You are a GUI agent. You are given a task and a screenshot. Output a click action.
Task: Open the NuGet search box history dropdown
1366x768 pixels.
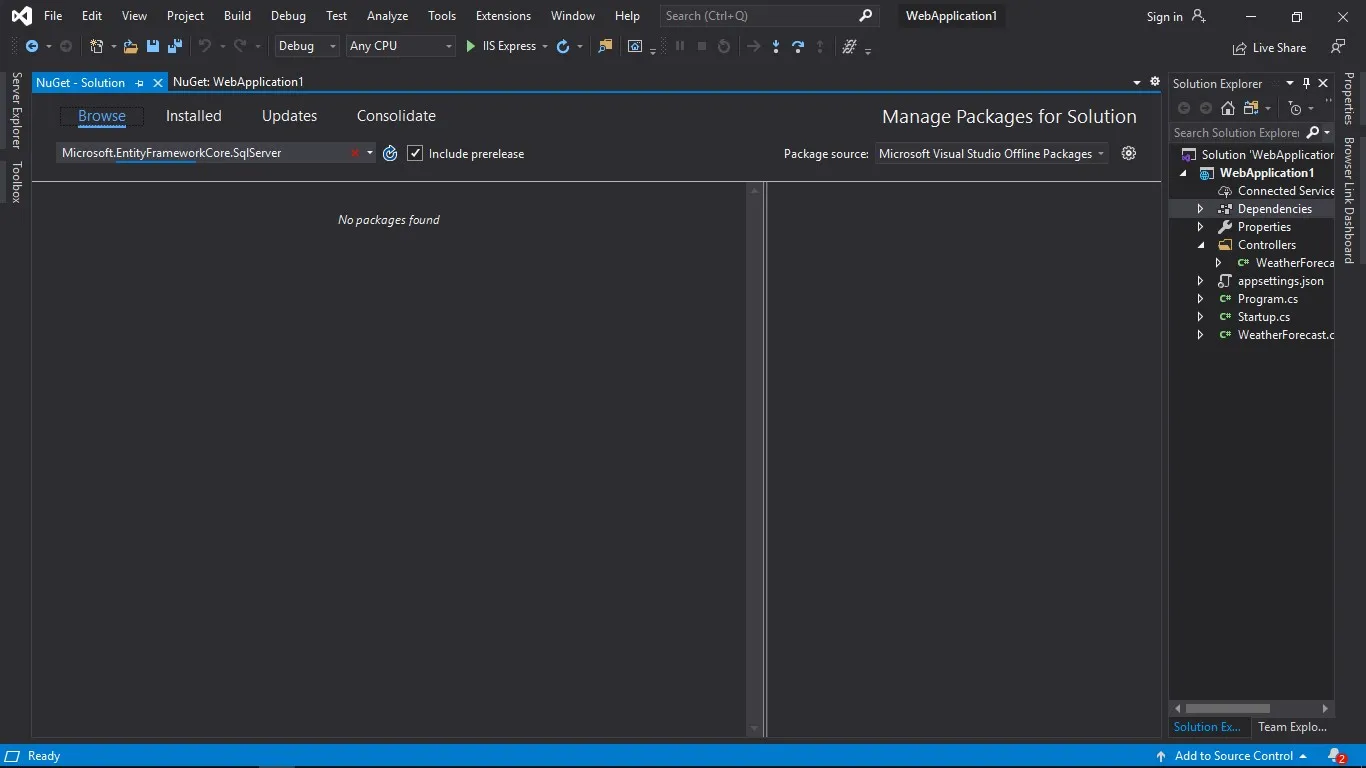pyautogui.click(x=370, y=153)
